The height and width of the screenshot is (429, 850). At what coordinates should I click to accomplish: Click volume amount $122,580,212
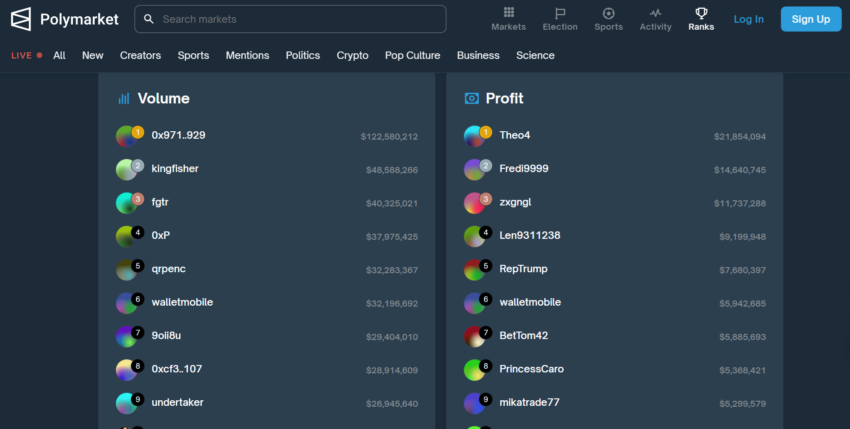coord(389,137)
